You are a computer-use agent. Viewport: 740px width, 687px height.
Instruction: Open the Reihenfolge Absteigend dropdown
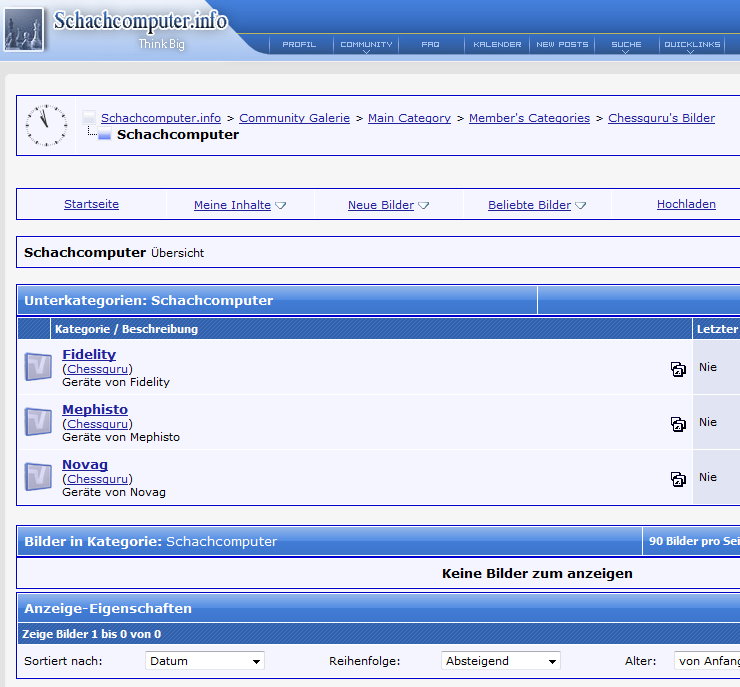[500, 661]
